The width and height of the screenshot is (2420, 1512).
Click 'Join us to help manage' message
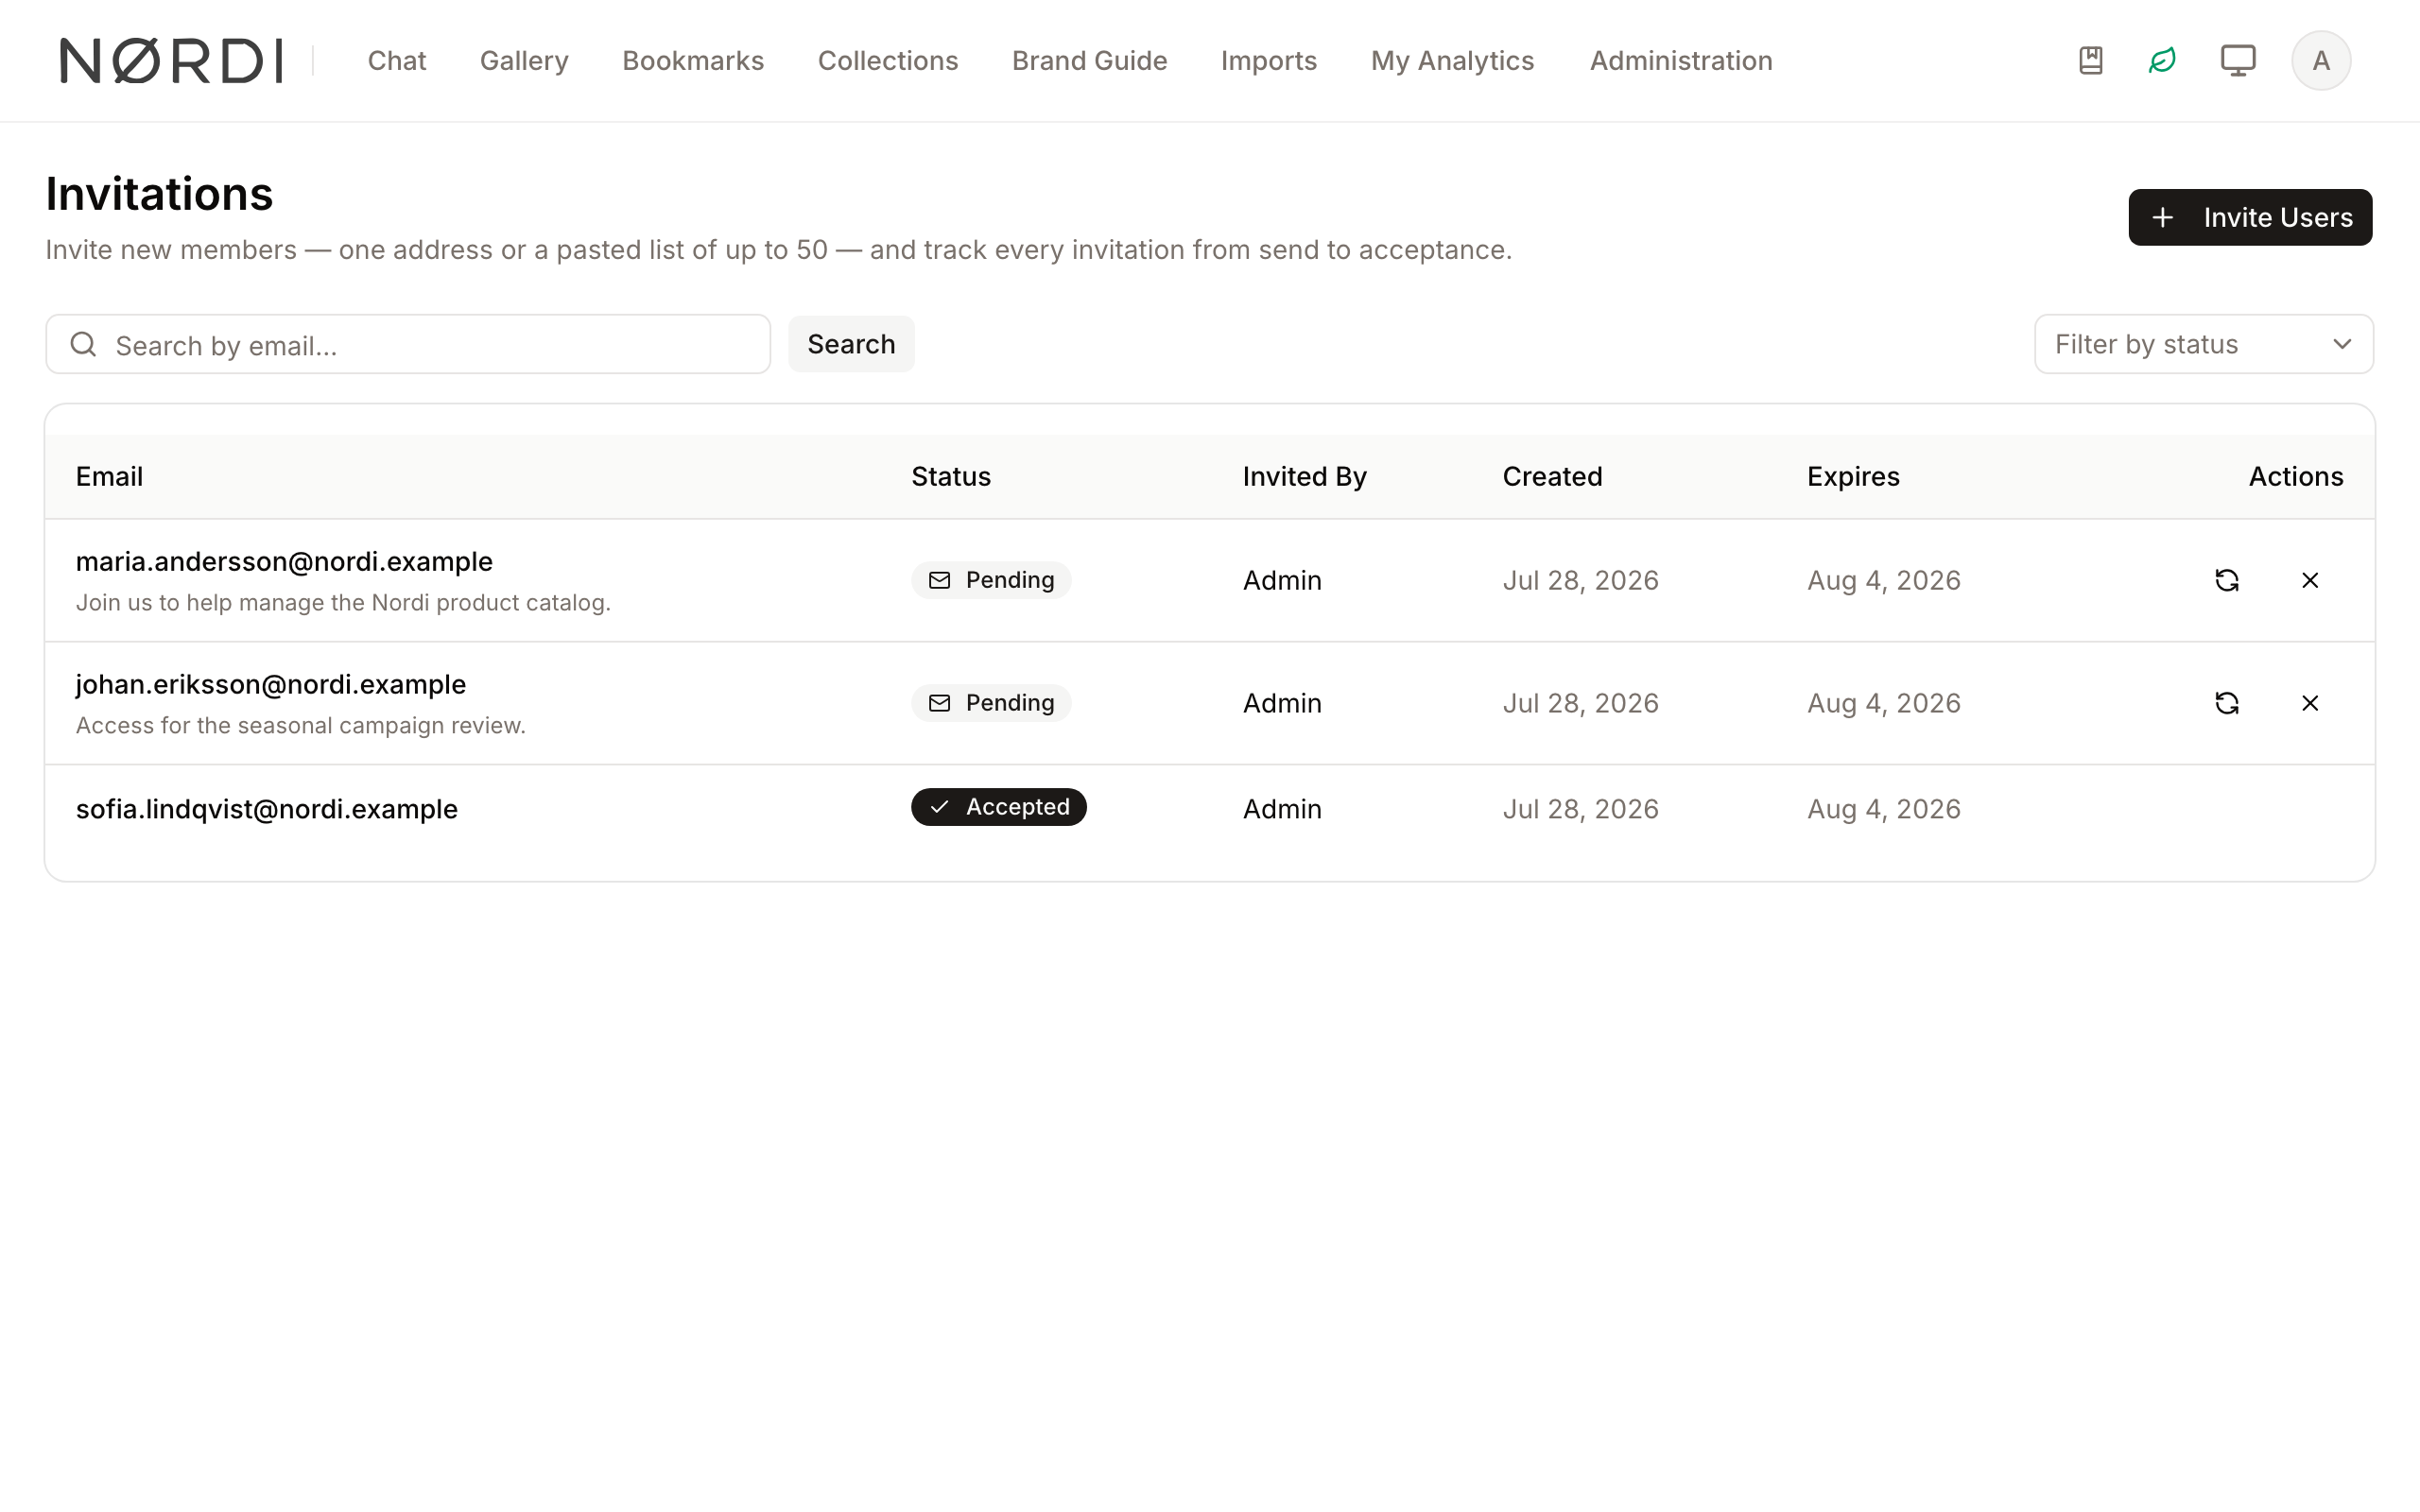(343, 603)
